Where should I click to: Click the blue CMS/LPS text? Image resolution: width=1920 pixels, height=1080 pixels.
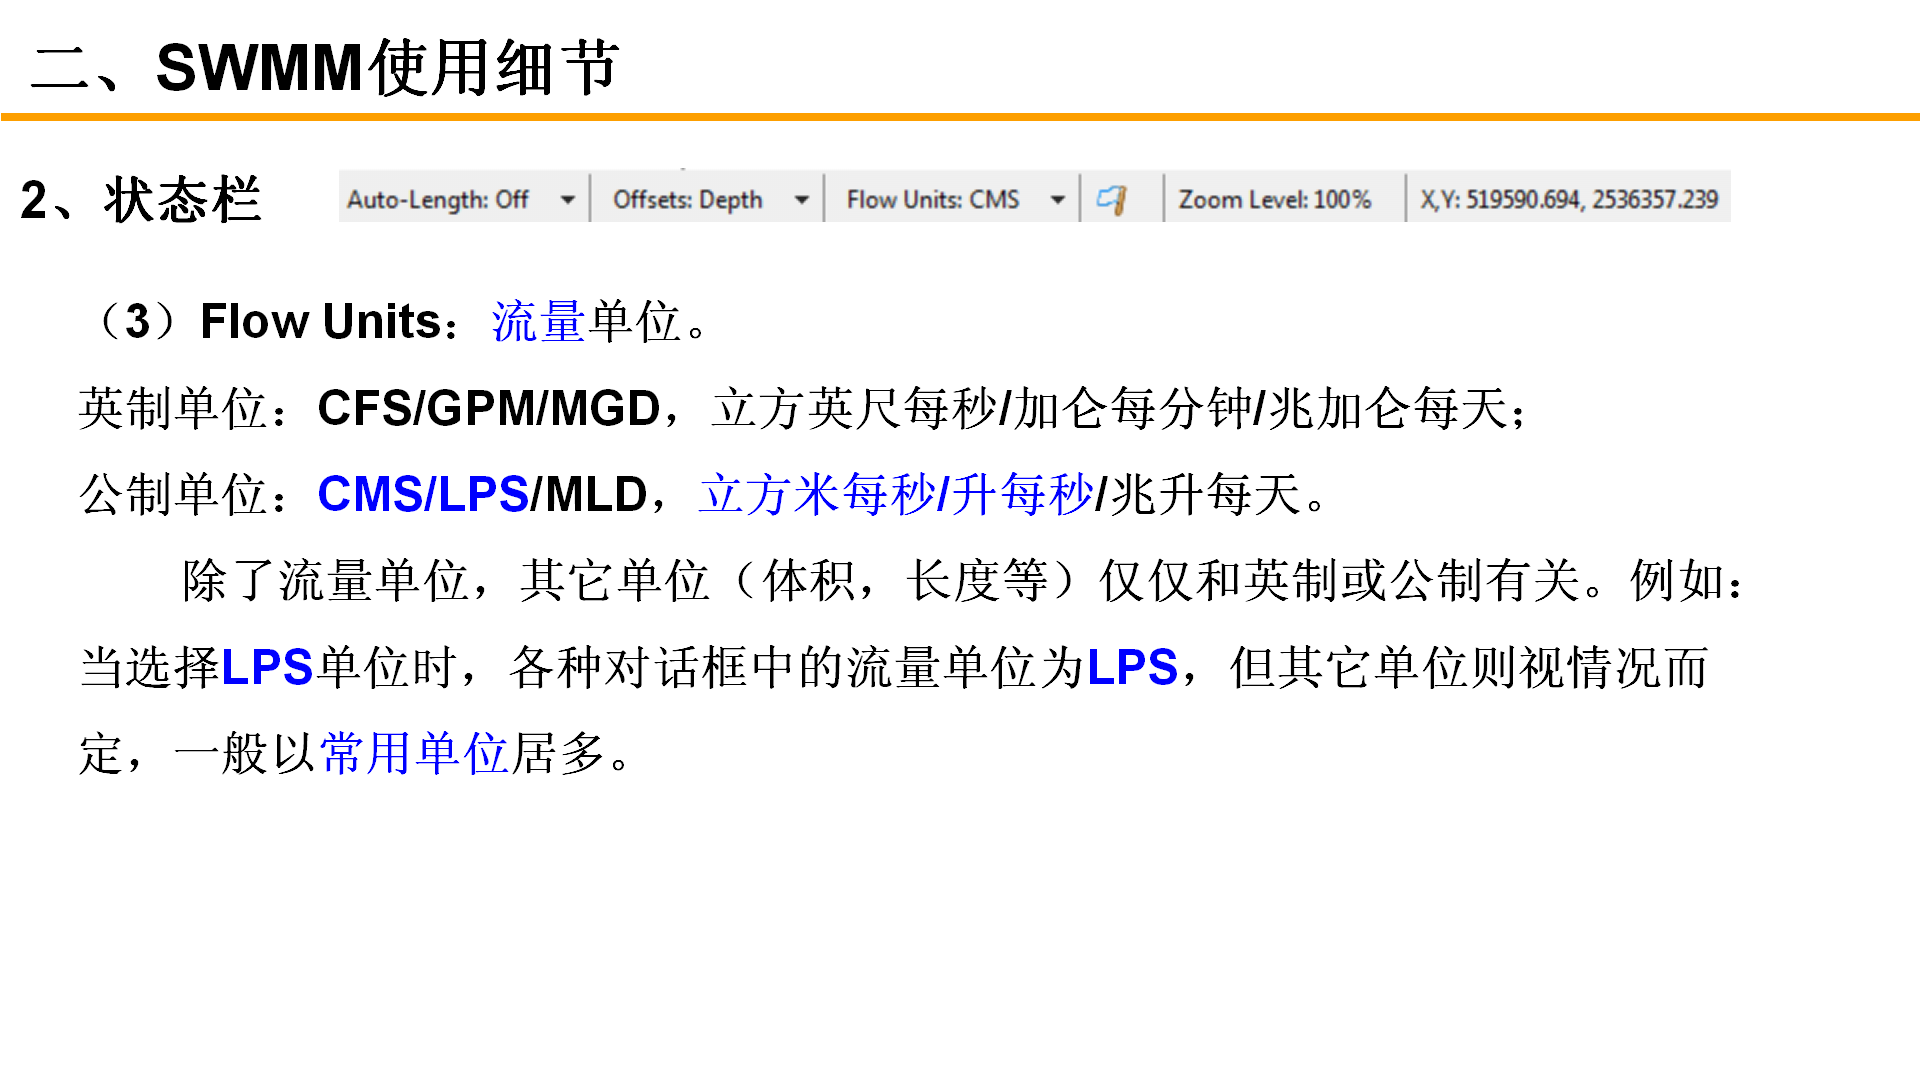[x=422, y=494]
